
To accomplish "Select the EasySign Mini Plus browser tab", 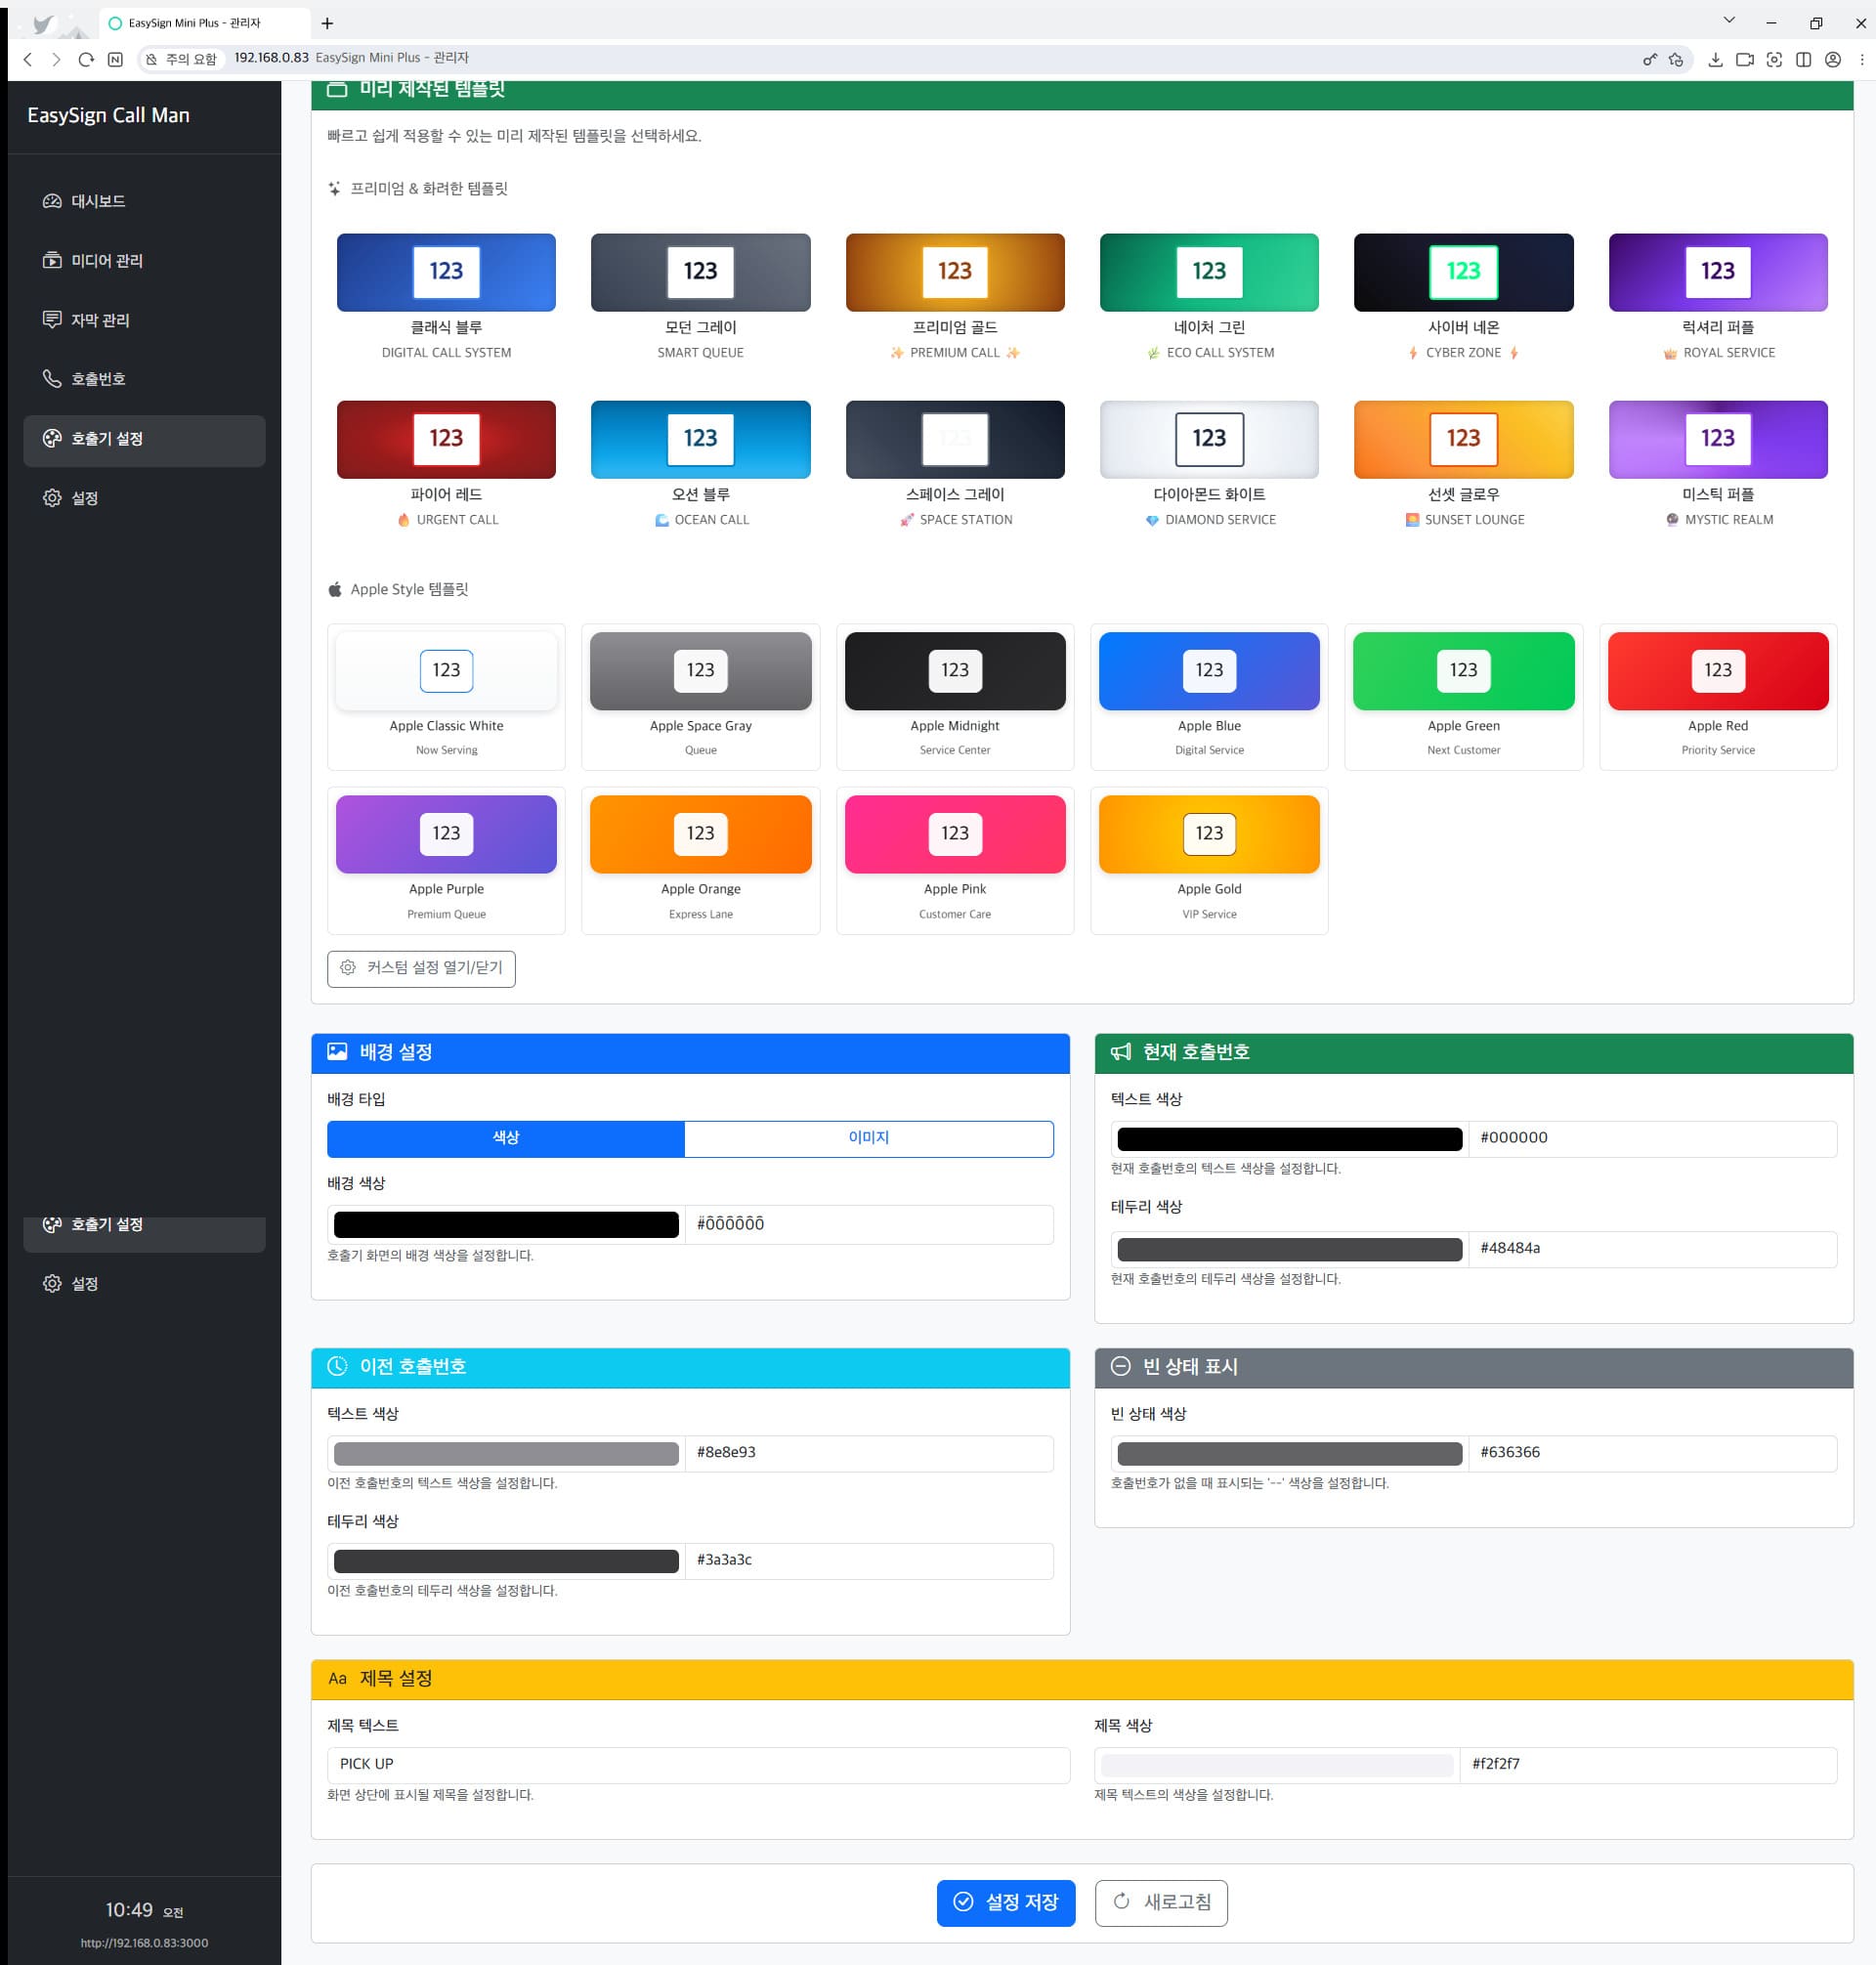I will (x=194, y=23).
